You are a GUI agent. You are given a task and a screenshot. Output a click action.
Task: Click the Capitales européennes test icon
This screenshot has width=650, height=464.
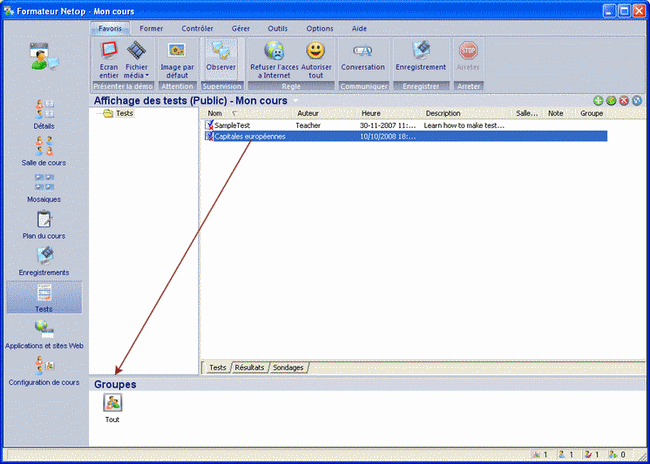point(209,136)
